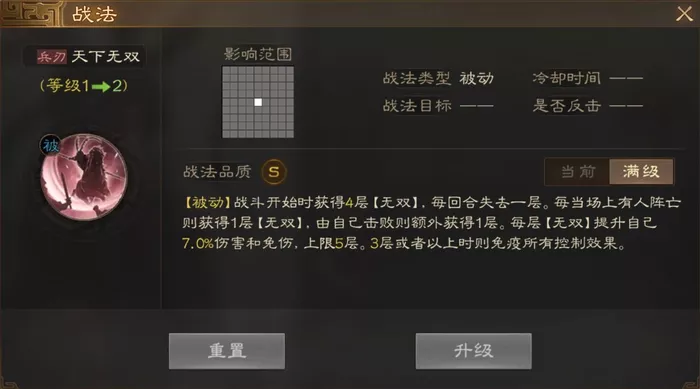Click the 冷却时间 cooldown field

tap(588, 78)
